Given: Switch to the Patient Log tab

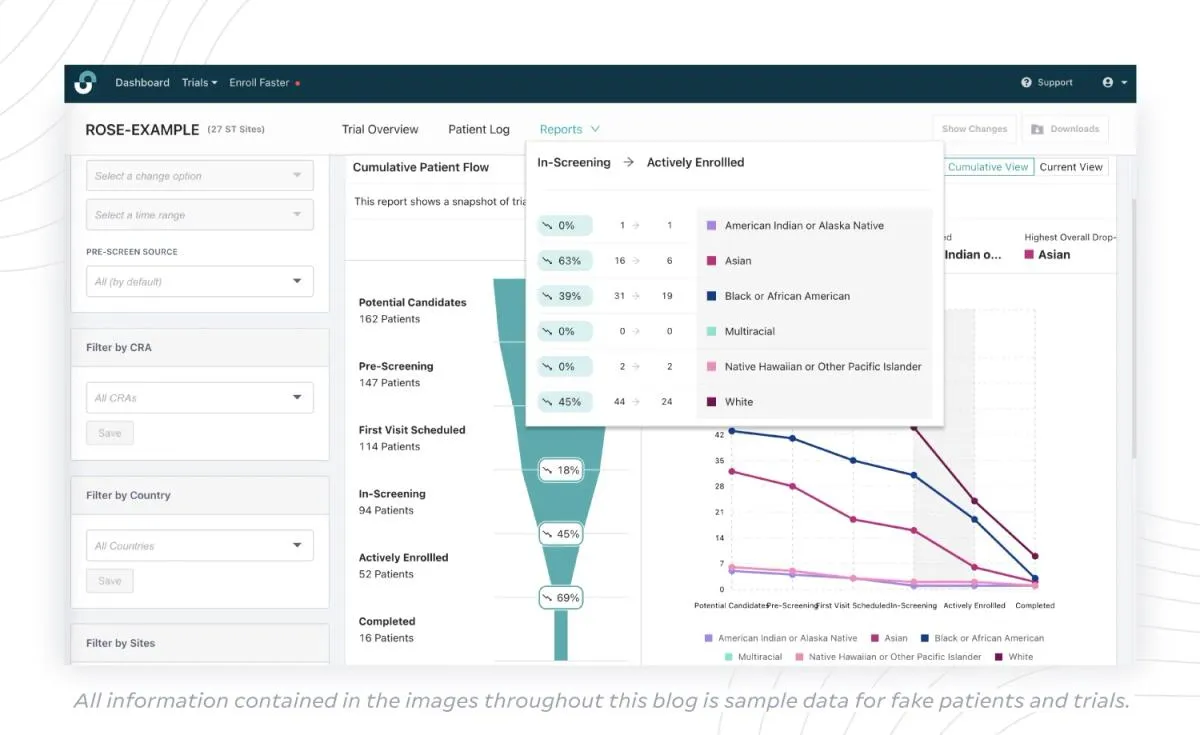Looking at the screenshot, I should (x=479, y=129).
